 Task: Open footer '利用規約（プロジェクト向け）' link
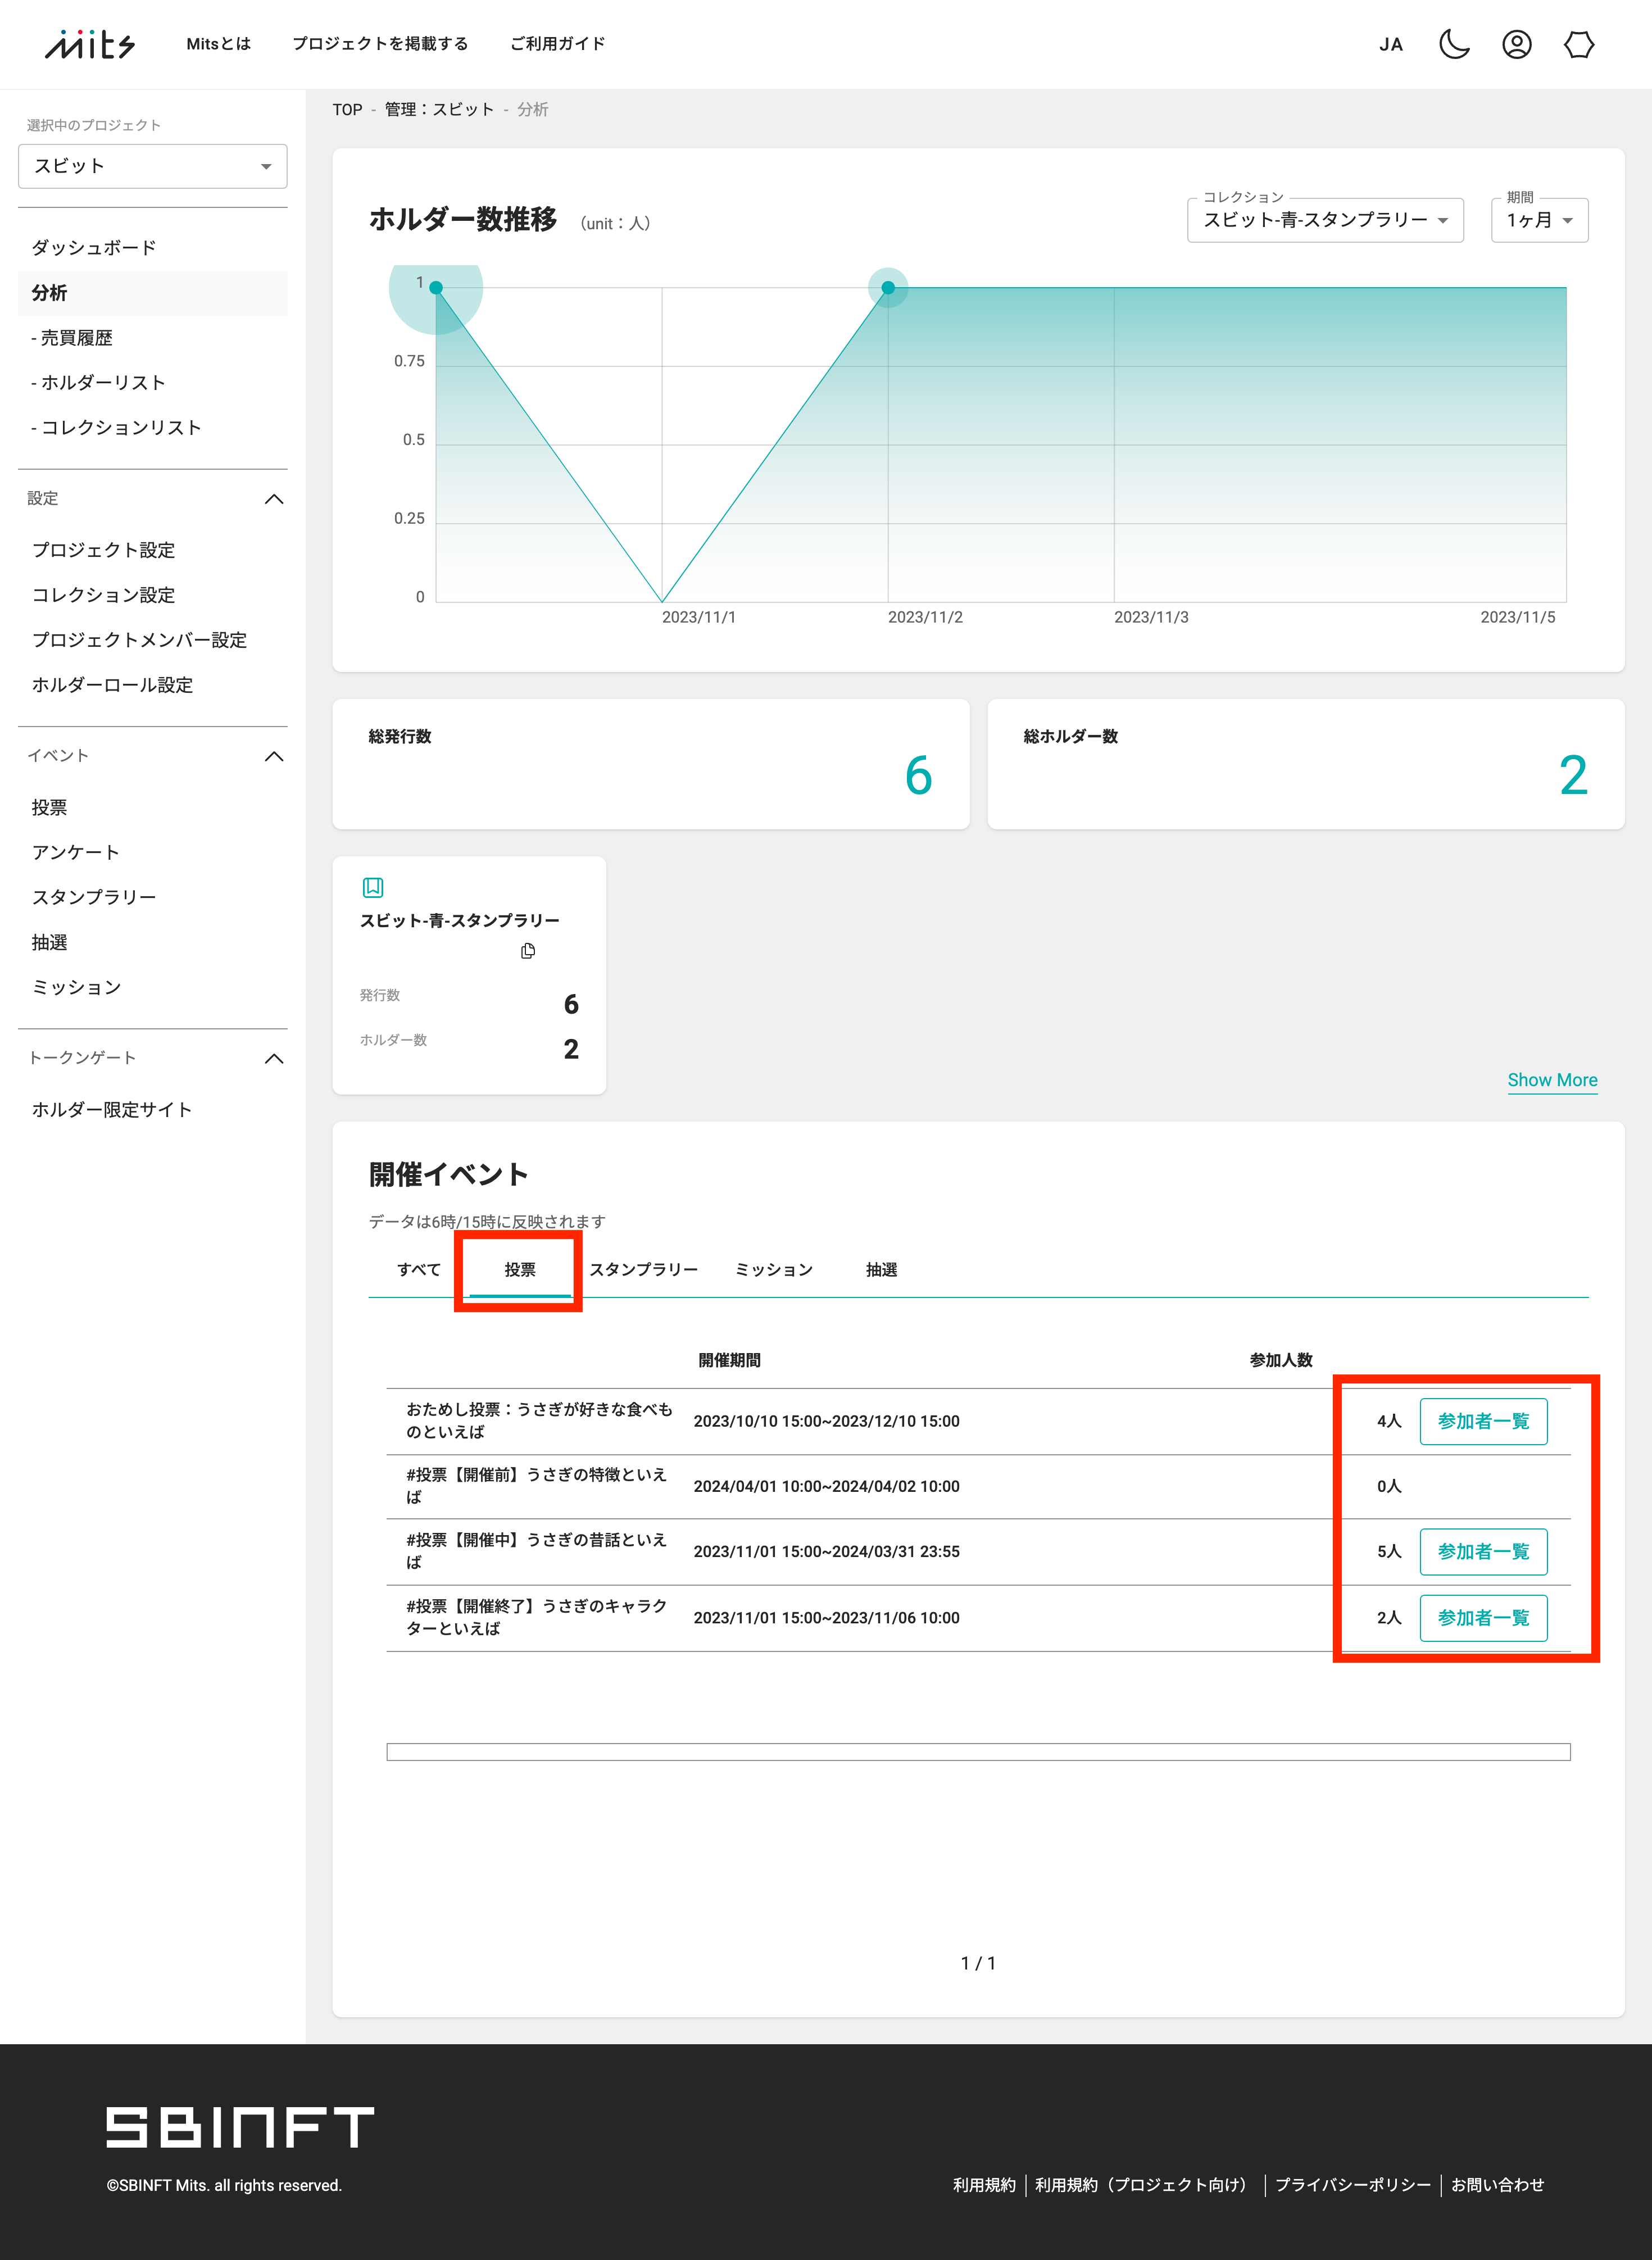[1145, 2186]
